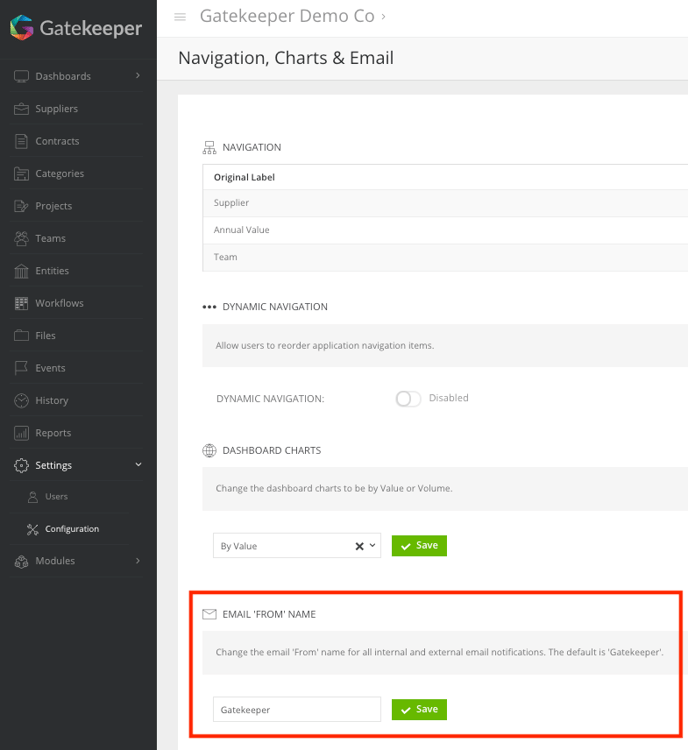This screenshot has height=750, width=688.
Task: Click the Modules cubes icon
Action: [x=21, y=561]
